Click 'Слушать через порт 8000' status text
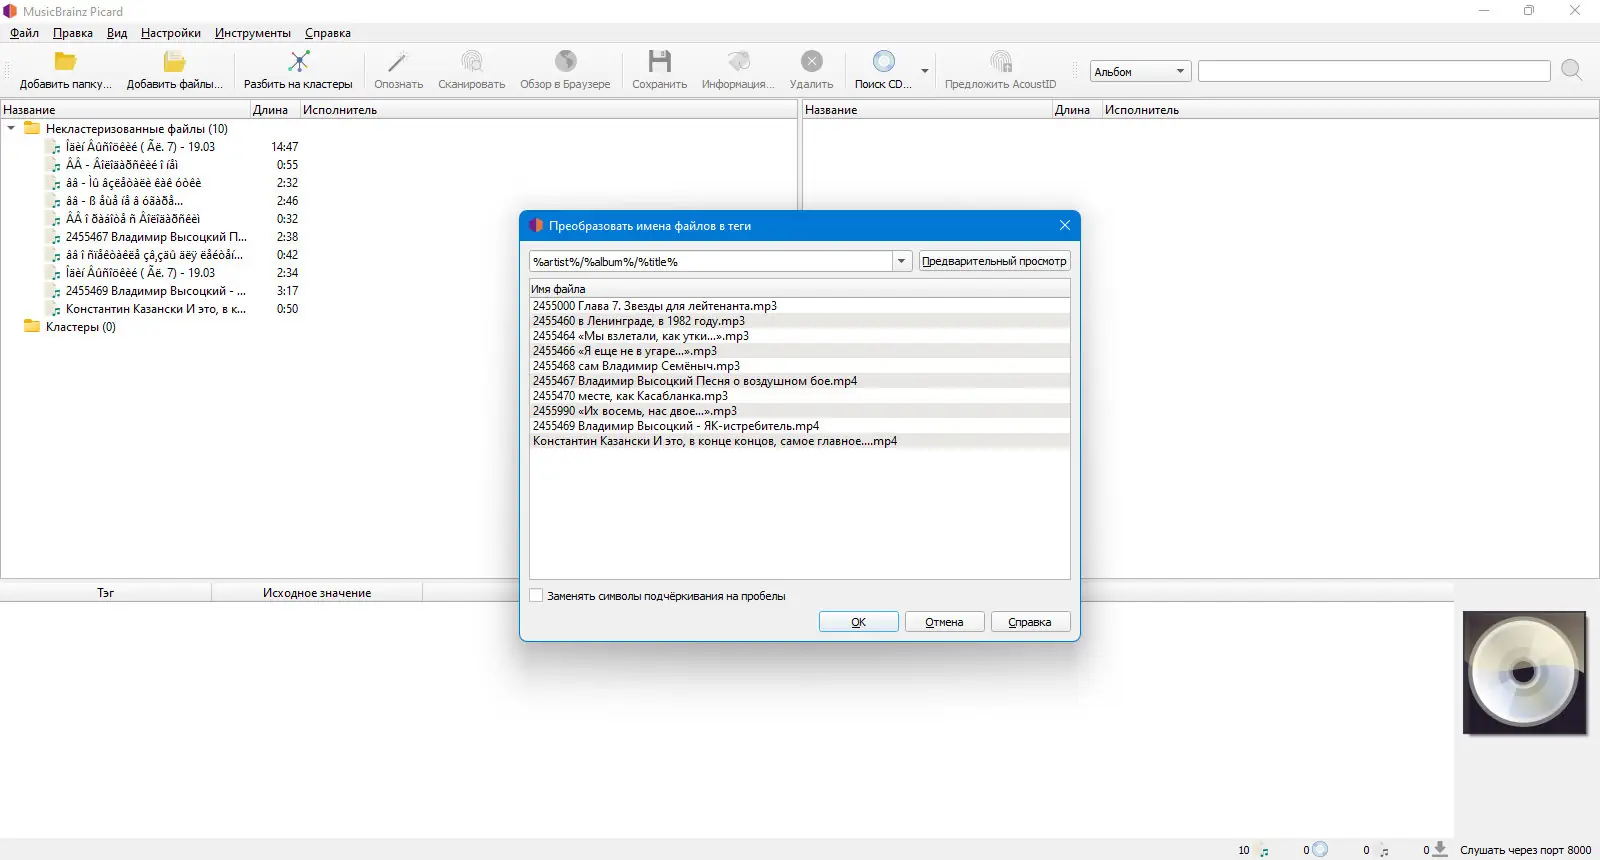 1525,850
